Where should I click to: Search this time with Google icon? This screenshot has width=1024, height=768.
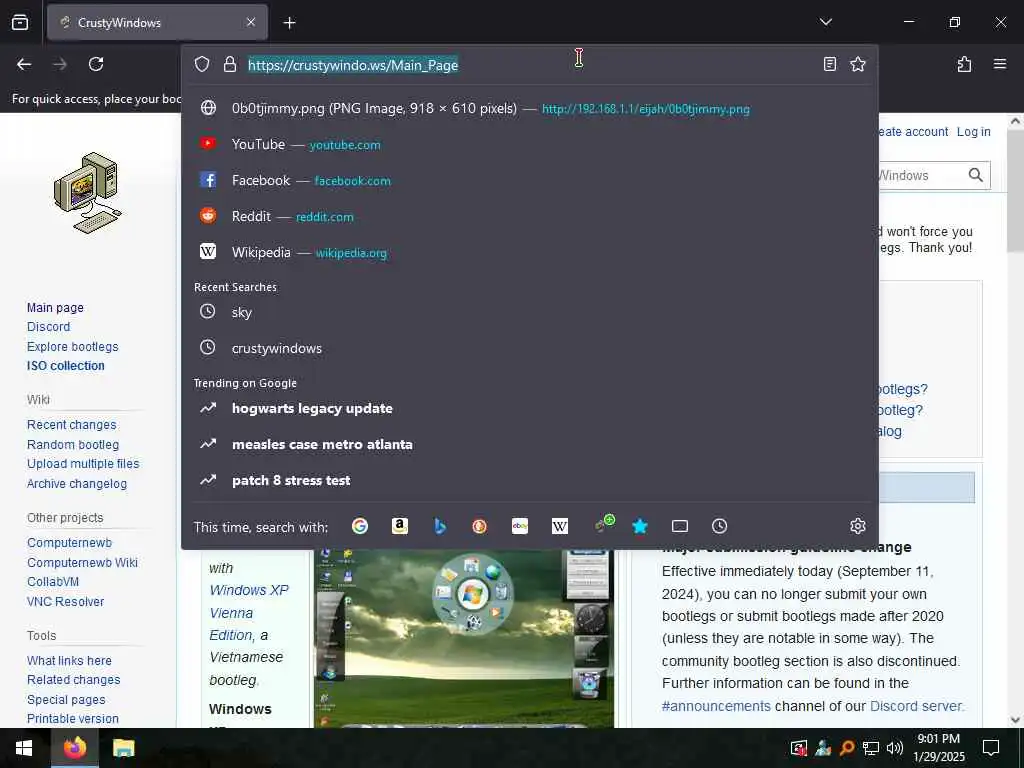[x=360, y=526]
